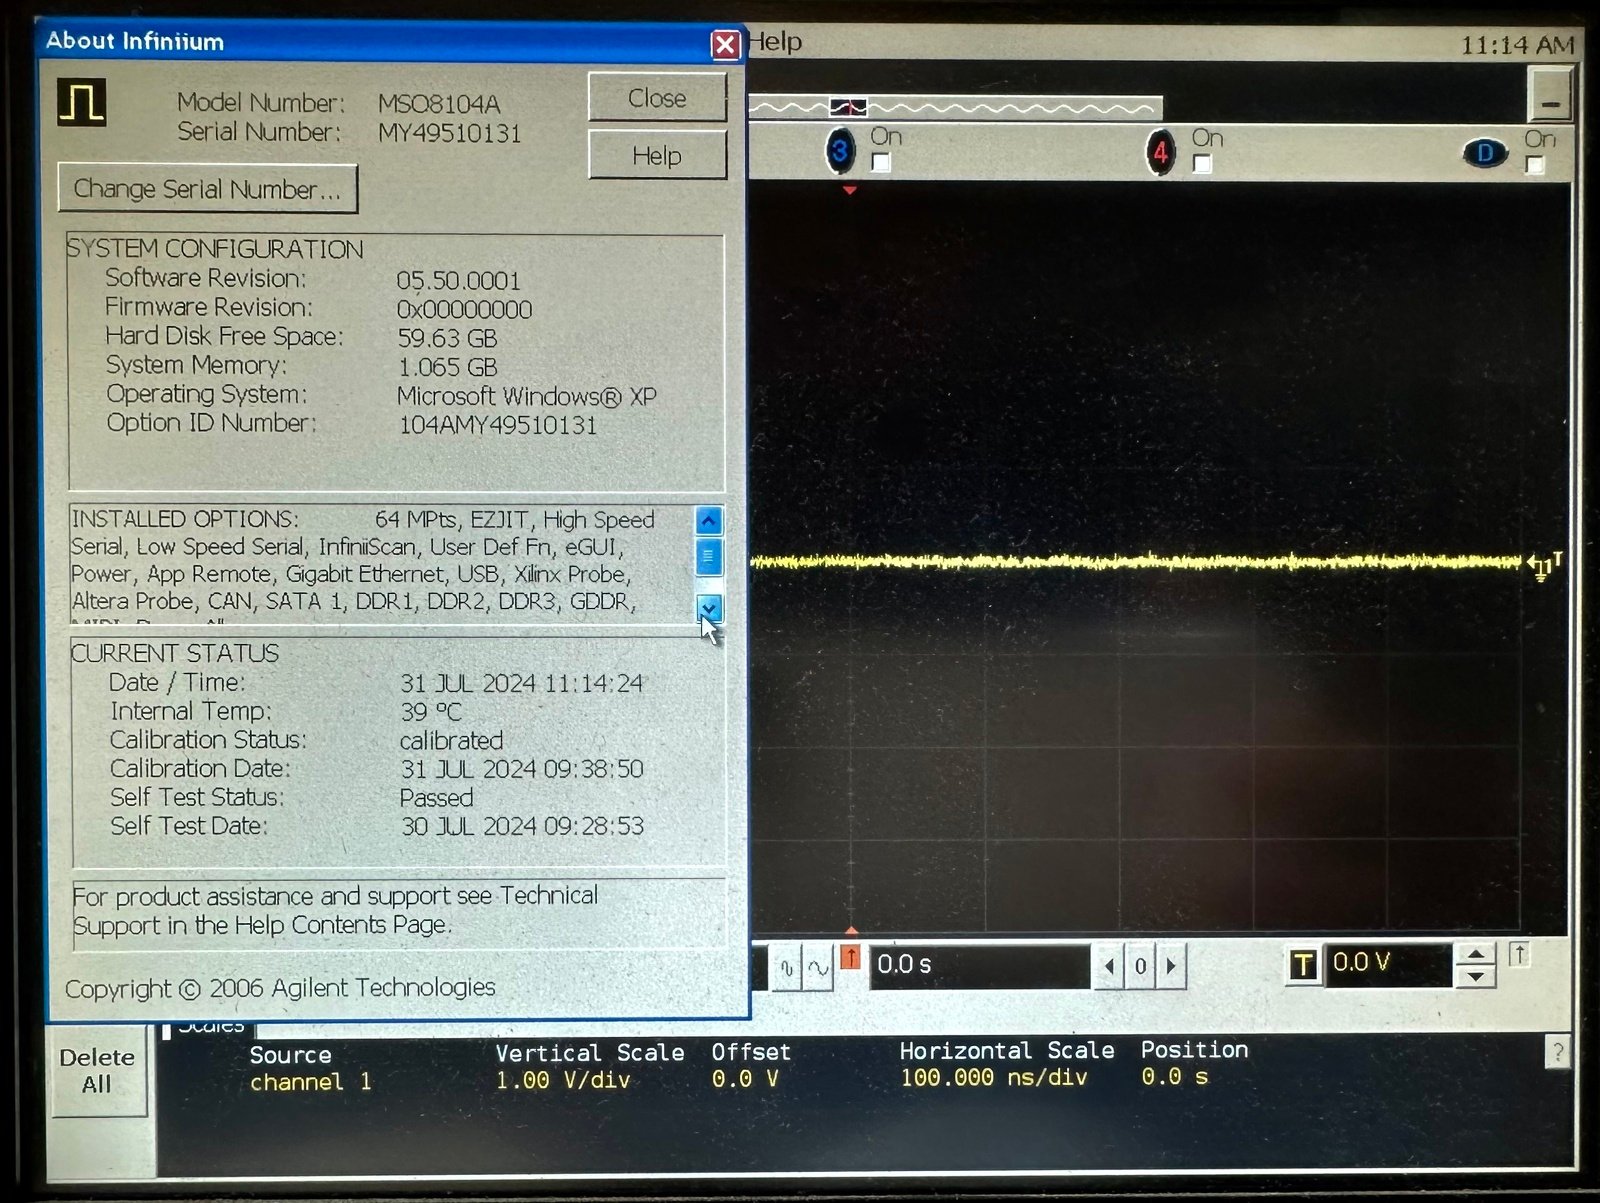Click the channel 4 button icon
This screenshot has width=1600, height=1203.
[x=1160, y=153]
